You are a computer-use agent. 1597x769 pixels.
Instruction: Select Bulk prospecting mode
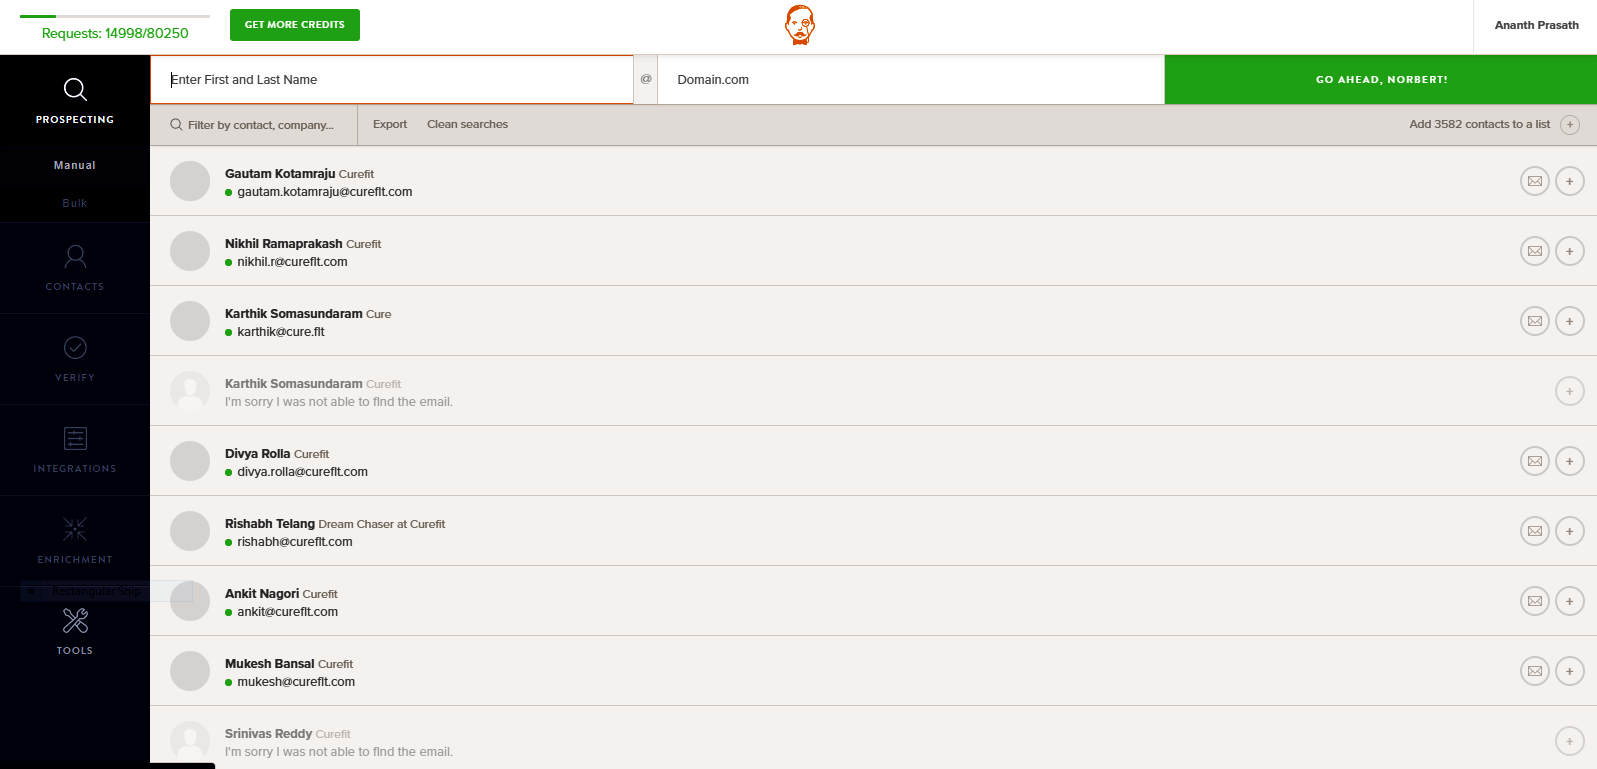pyautogui.click(x=75, y=203)
